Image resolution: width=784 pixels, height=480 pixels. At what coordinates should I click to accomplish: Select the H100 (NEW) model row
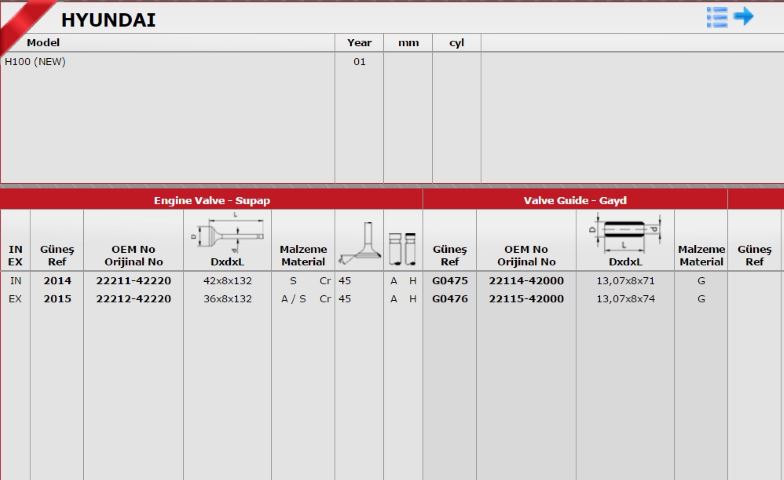[x=35, y=62]
